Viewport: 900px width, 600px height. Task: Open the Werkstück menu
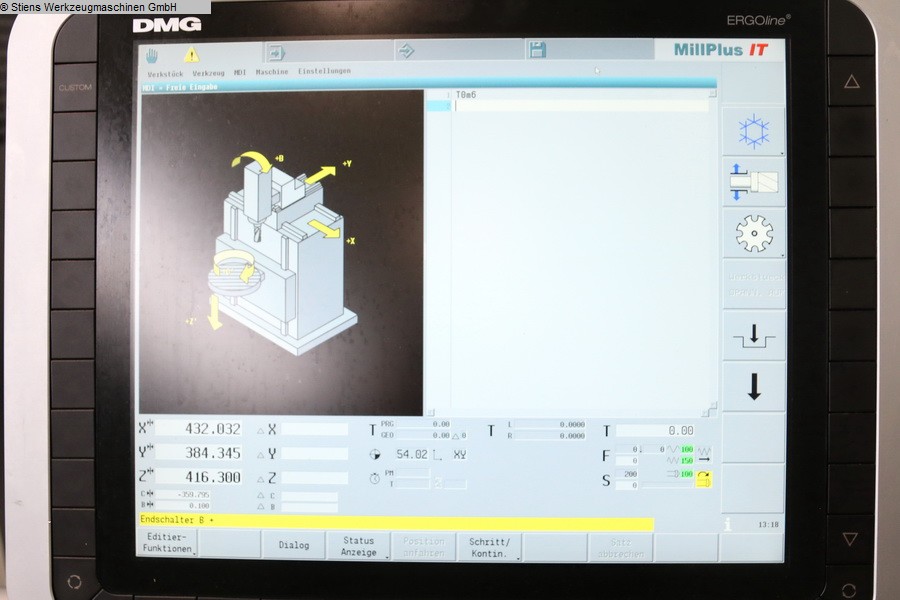click(165, 72)
